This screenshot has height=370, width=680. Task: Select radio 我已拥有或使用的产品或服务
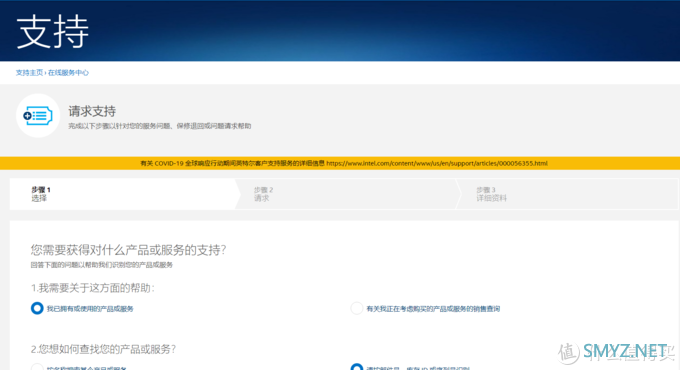(37, 308)
